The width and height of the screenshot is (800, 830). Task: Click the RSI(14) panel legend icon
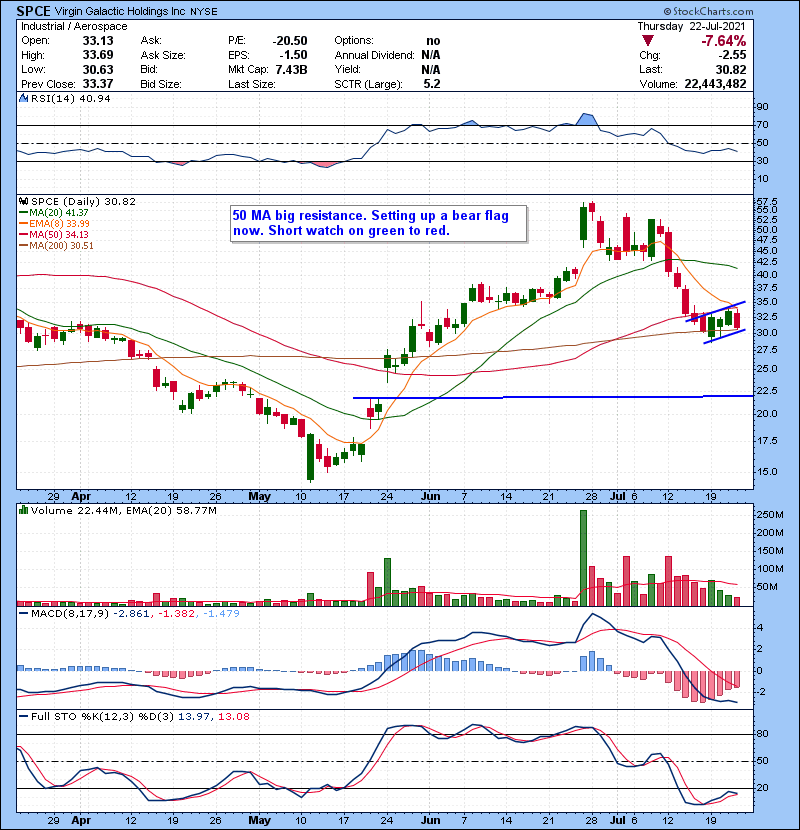pos(23,98)
